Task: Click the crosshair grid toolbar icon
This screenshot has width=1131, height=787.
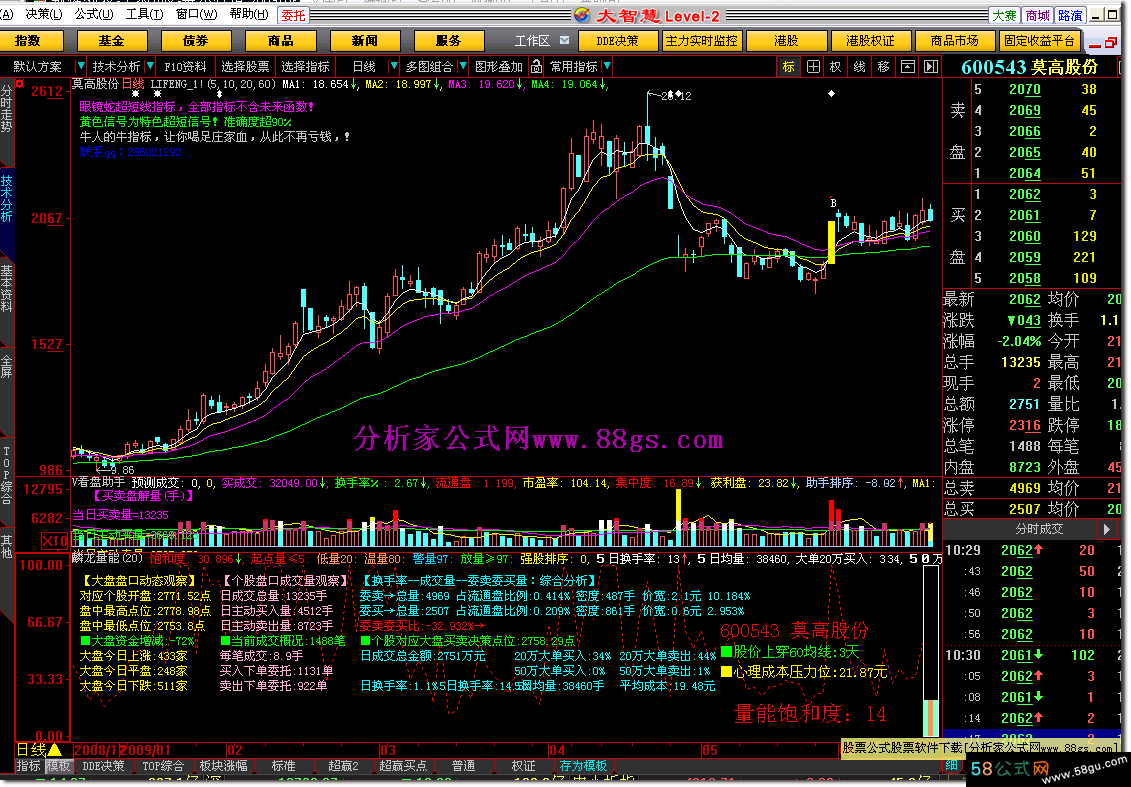Action: (x=813, y=66)
